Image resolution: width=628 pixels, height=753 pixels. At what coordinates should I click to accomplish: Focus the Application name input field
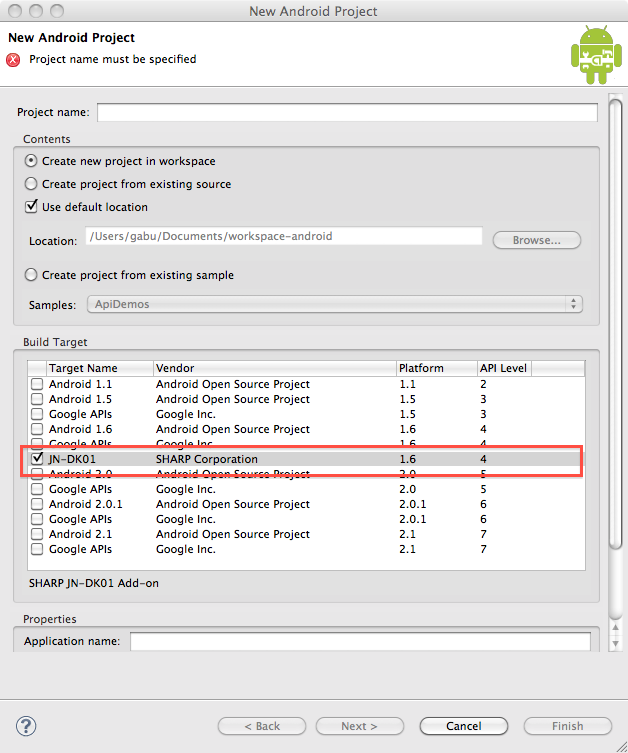pyautogui.click(x=360, y=642)
